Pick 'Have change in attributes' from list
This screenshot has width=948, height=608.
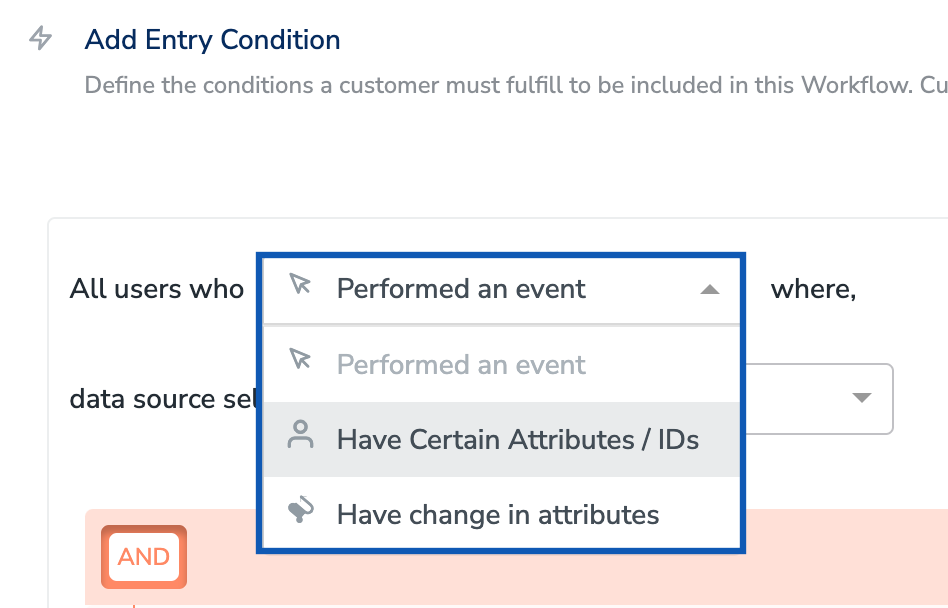pyautogui.click(x=498, y=515)
